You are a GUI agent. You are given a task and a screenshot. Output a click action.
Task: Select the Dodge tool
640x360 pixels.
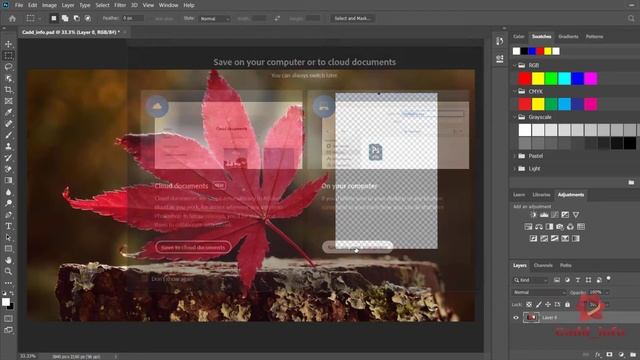tap(8, 203)
